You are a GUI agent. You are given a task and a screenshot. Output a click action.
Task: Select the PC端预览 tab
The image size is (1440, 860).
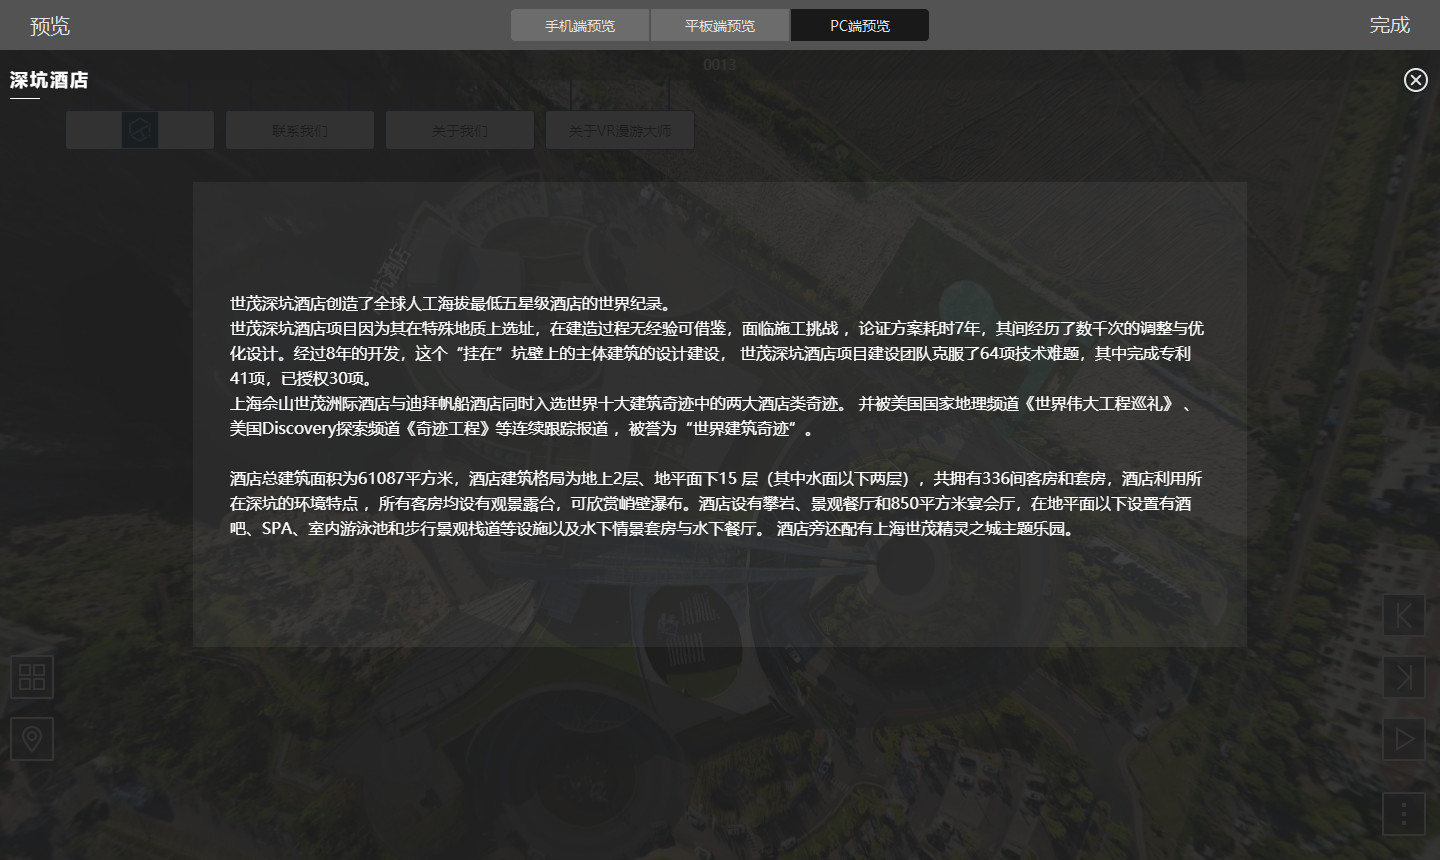point(860,26)
